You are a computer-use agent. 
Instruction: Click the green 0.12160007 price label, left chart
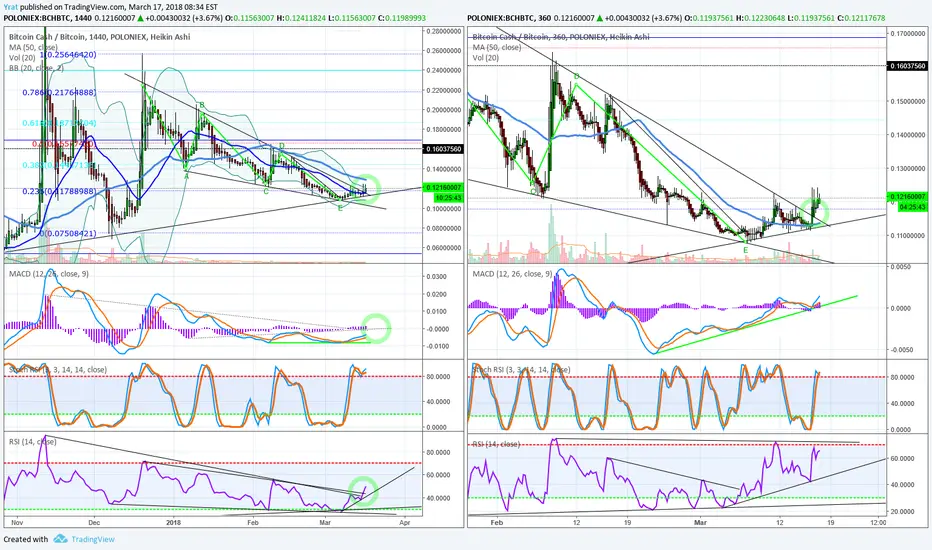click(x=443, y=187)
